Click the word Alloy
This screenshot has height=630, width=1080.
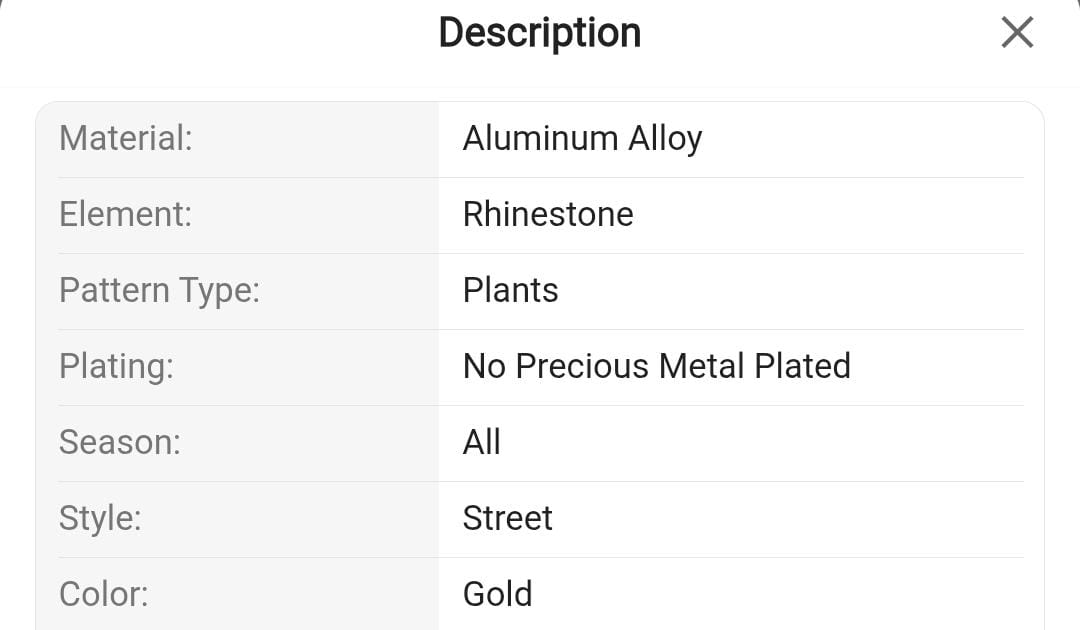tap(665, 138)
